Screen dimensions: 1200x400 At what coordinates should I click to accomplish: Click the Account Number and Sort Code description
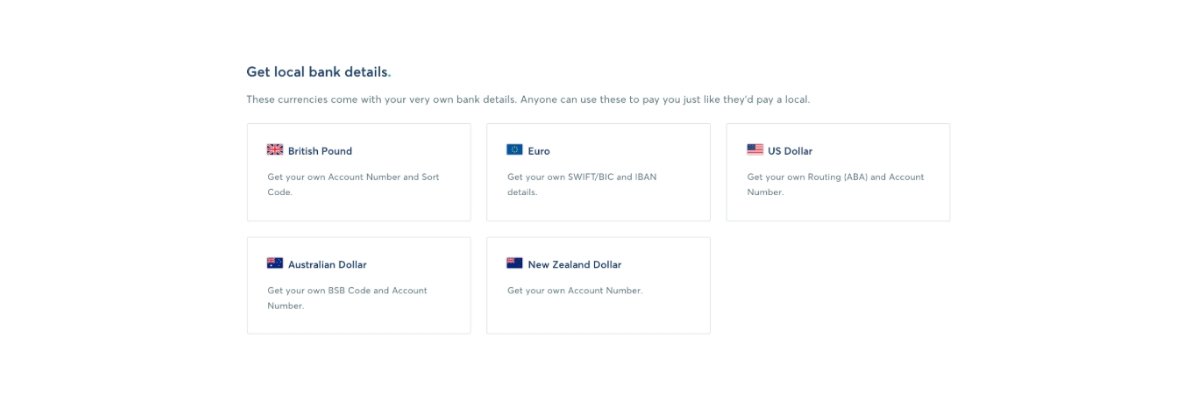coord(353,184)
